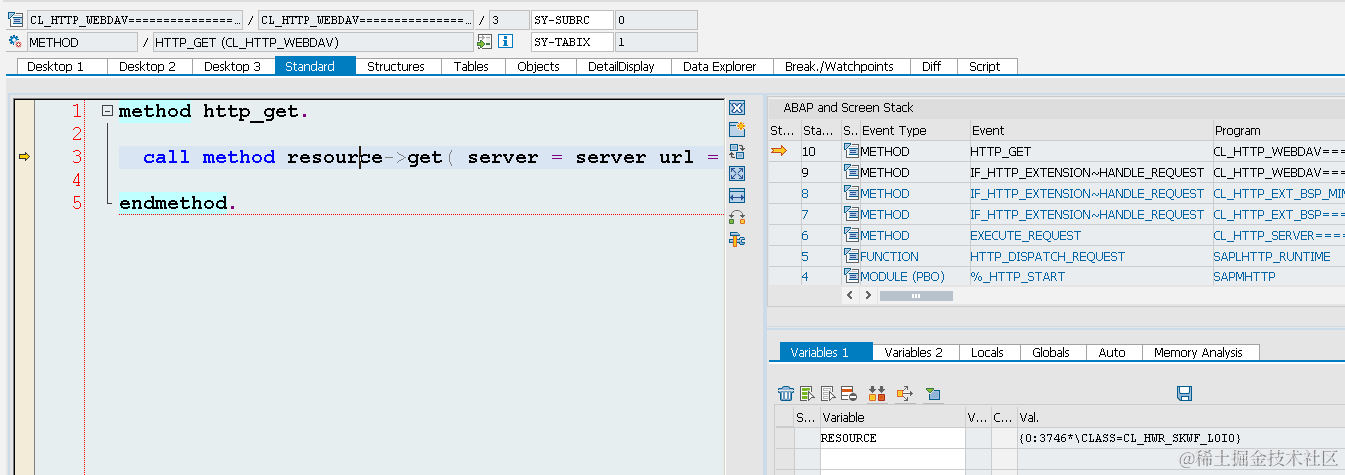The width and height of the screenshot is (1345, 475).
Task: Click the stack icon in HTTP_GET row
Action: [851, 151]
